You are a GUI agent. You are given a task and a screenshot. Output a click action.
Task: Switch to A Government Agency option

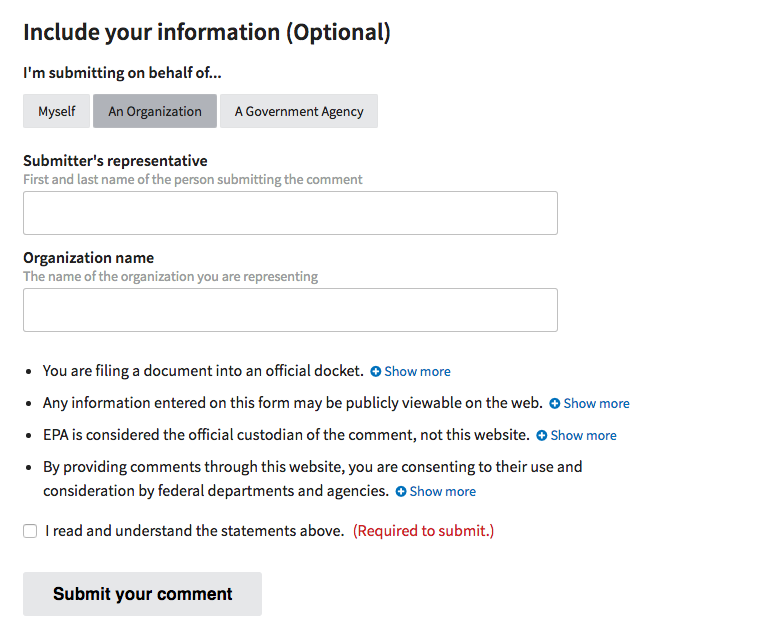[299, 111]
